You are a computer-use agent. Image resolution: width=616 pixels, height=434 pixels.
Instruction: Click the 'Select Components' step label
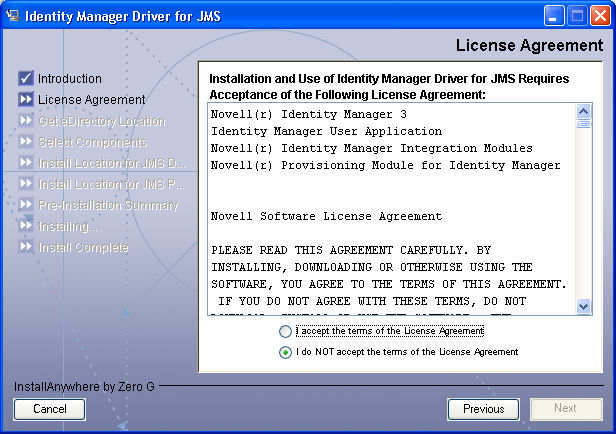[x=93, y=142]
